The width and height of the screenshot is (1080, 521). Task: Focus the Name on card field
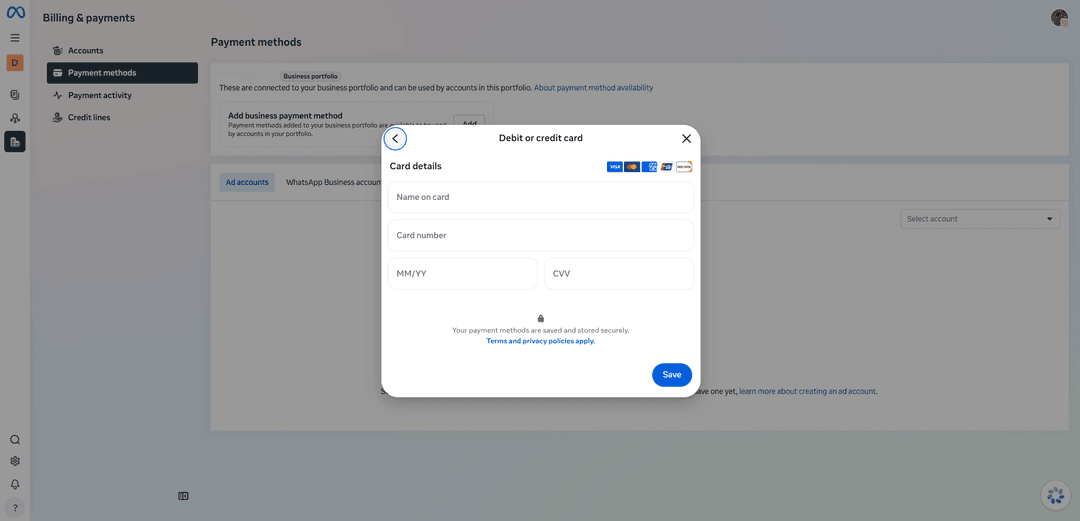541,197
